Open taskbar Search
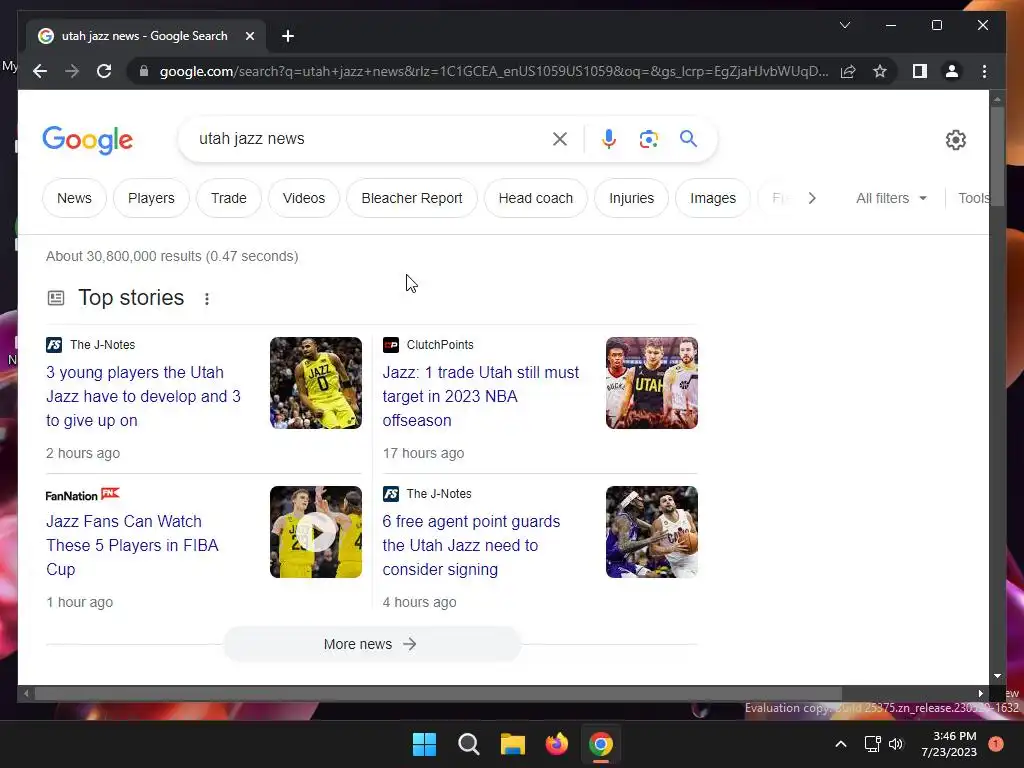Image resolution: width=1024 pixels, height=768 pixels. pos(468,744)
